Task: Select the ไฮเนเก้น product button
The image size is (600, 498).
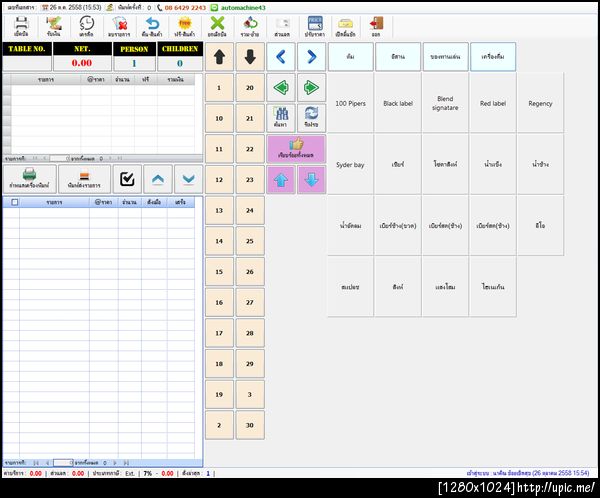Action: click(x=493, y=287)
